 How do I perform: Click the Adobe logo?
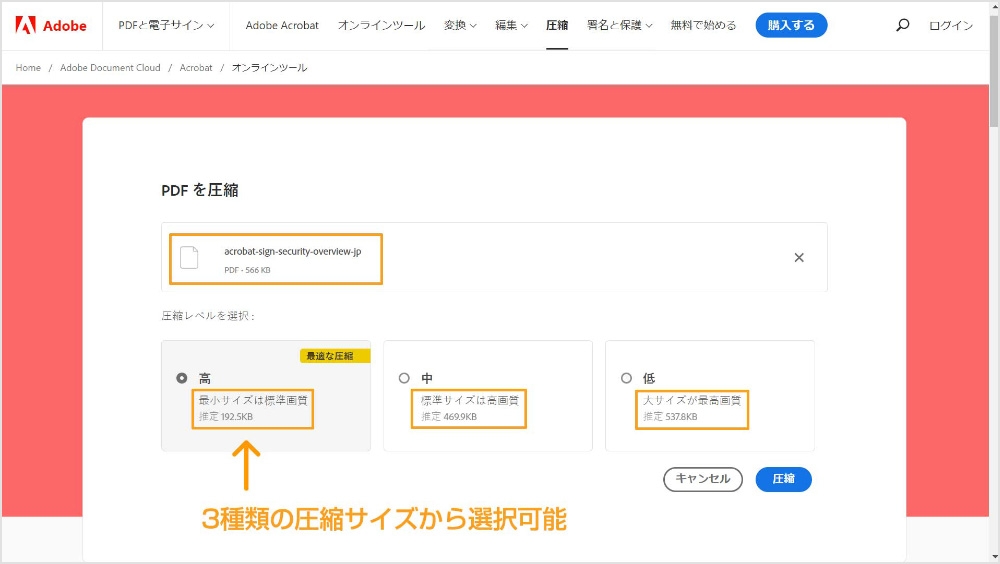pyautogui.click(x=51, y=26)
